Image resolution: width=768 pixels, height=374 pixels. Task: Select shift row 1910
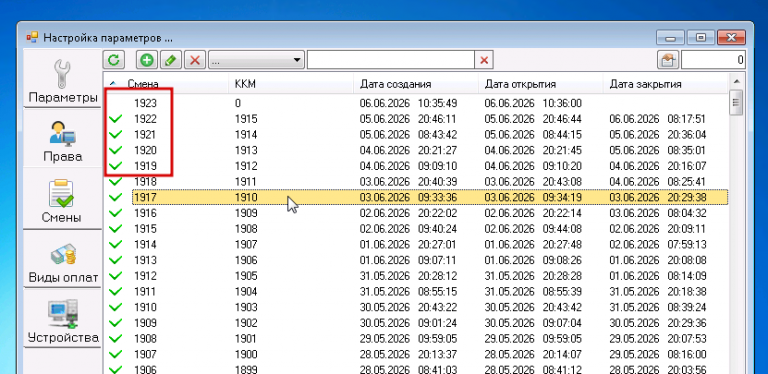pyautogui.click(x=416, y=307)
